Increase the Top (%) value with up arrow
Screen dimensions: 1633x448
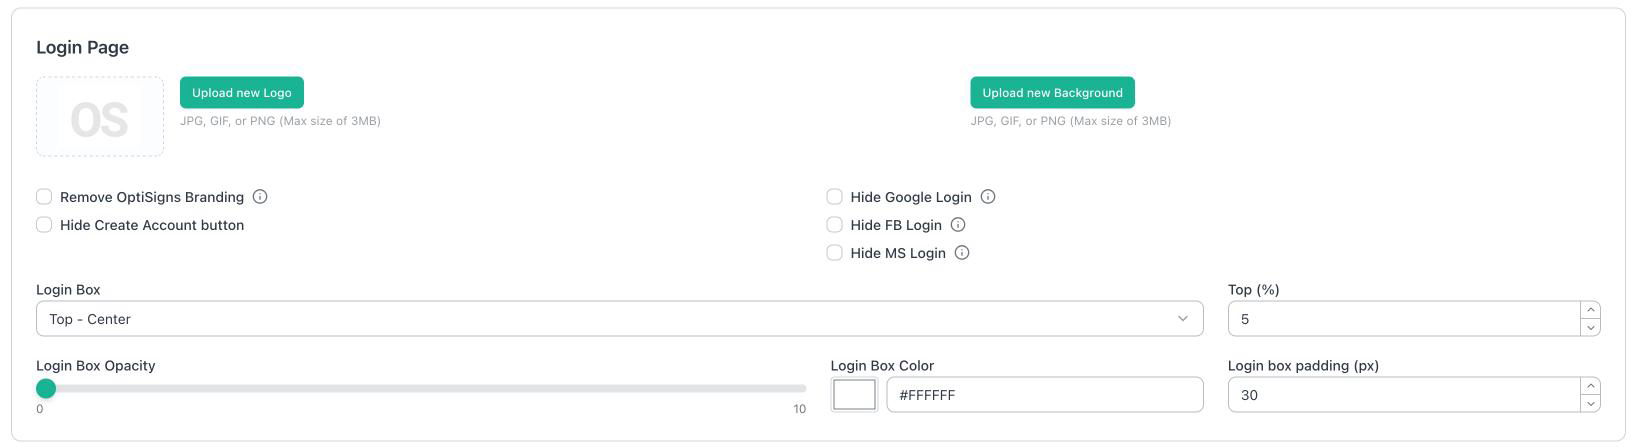click(x=1590, y=310)
